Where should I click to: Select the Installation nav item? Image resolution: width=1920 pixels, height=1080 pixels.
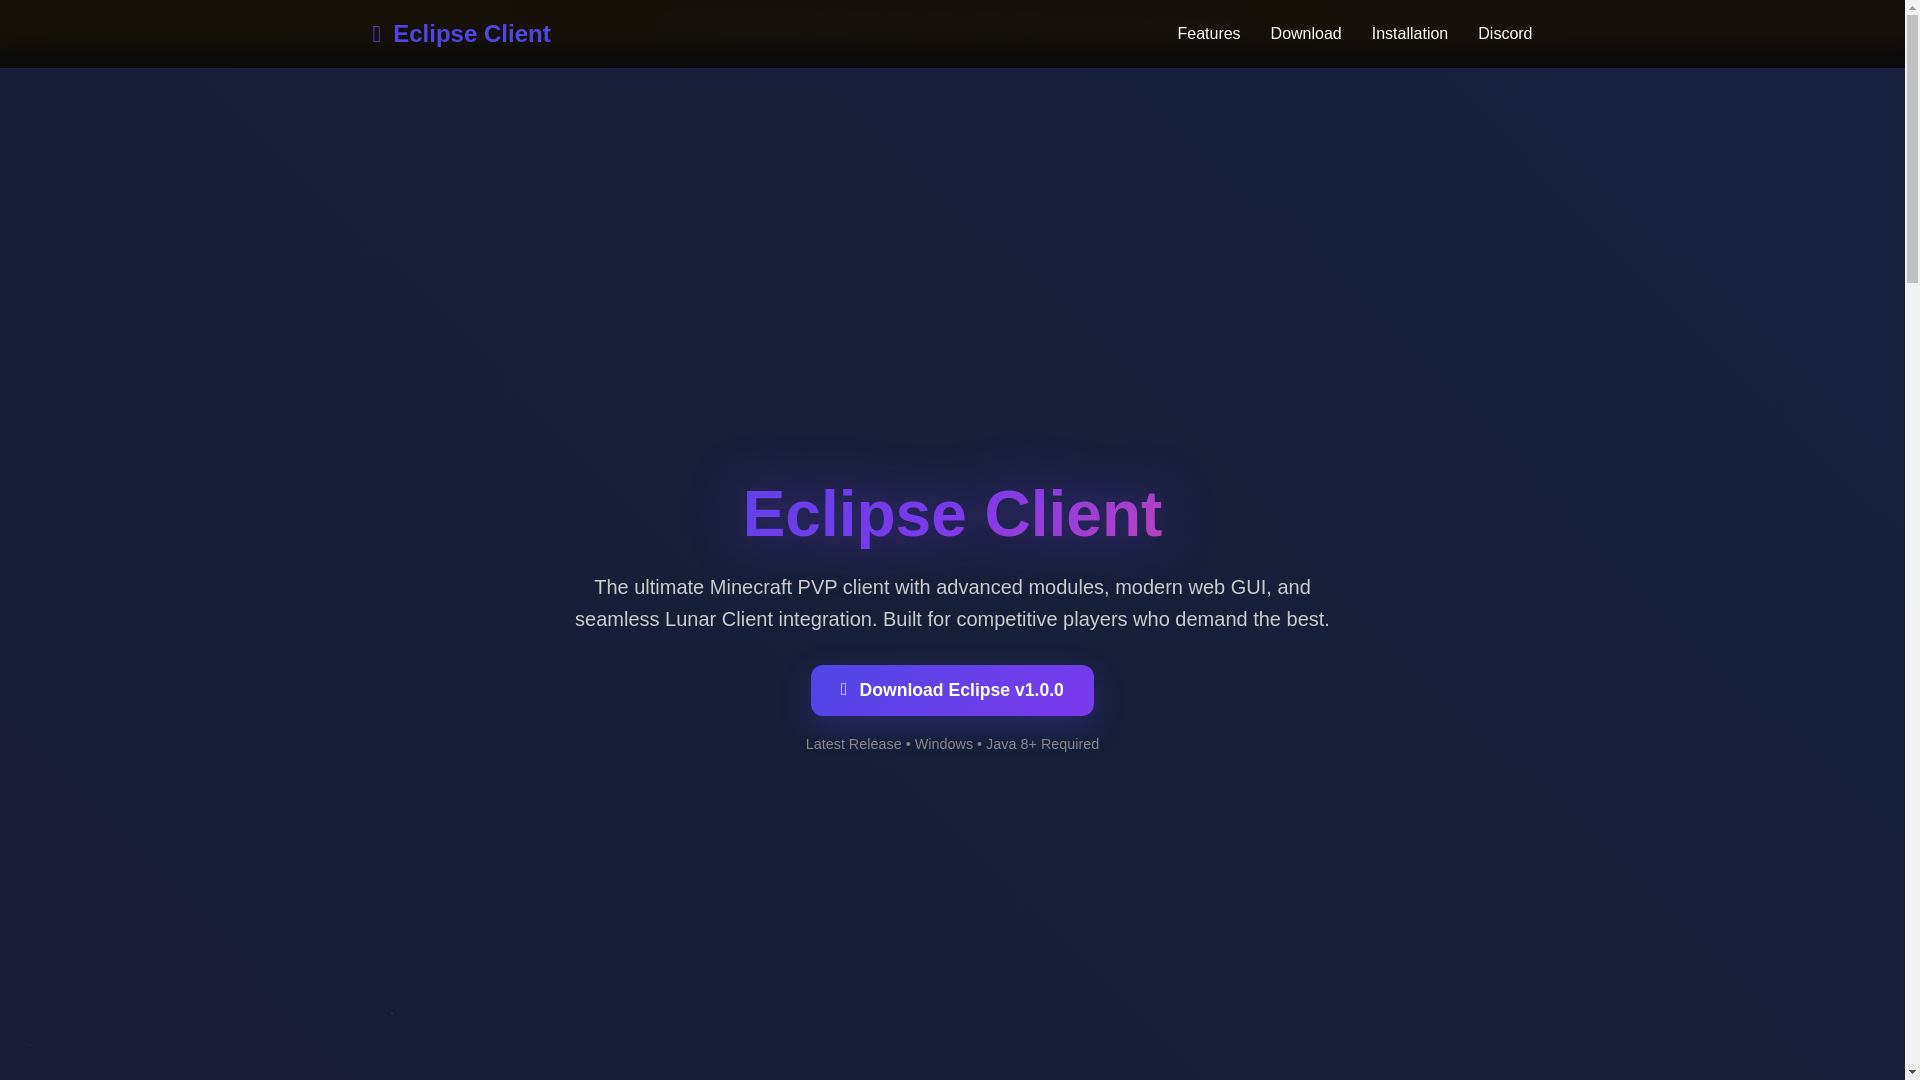1409,34
